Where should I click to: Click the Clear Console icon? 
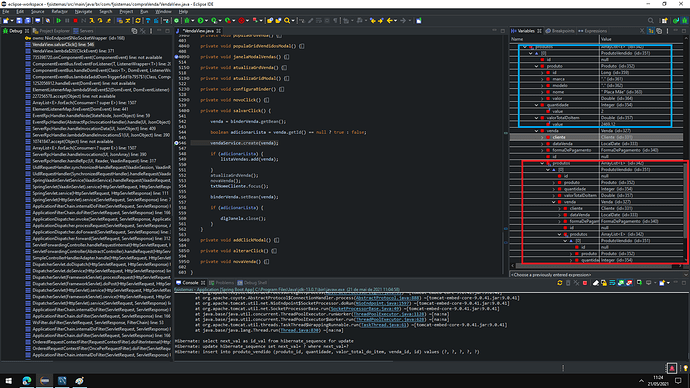coord(596,283)
